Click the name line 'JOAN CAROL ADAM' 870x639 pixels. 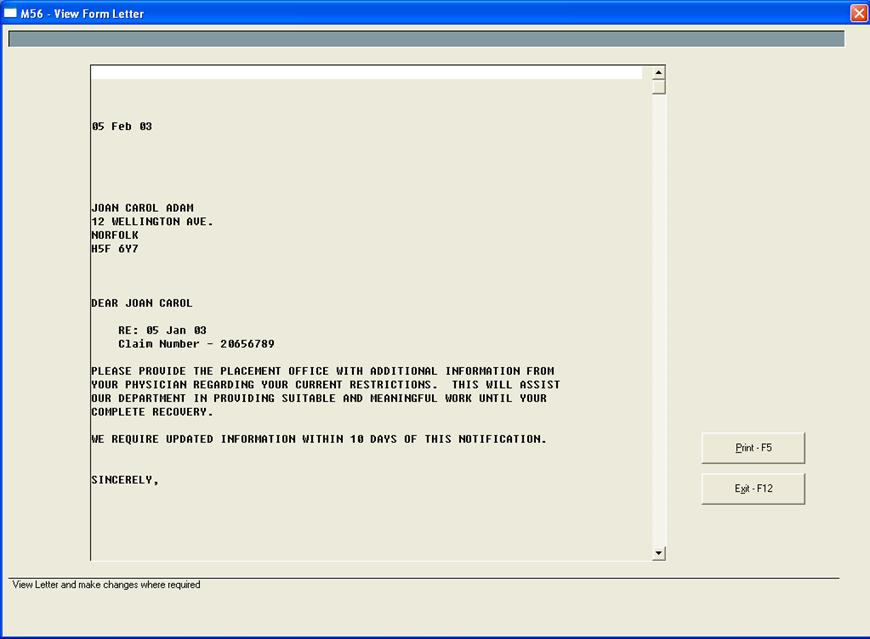(143, 208)
